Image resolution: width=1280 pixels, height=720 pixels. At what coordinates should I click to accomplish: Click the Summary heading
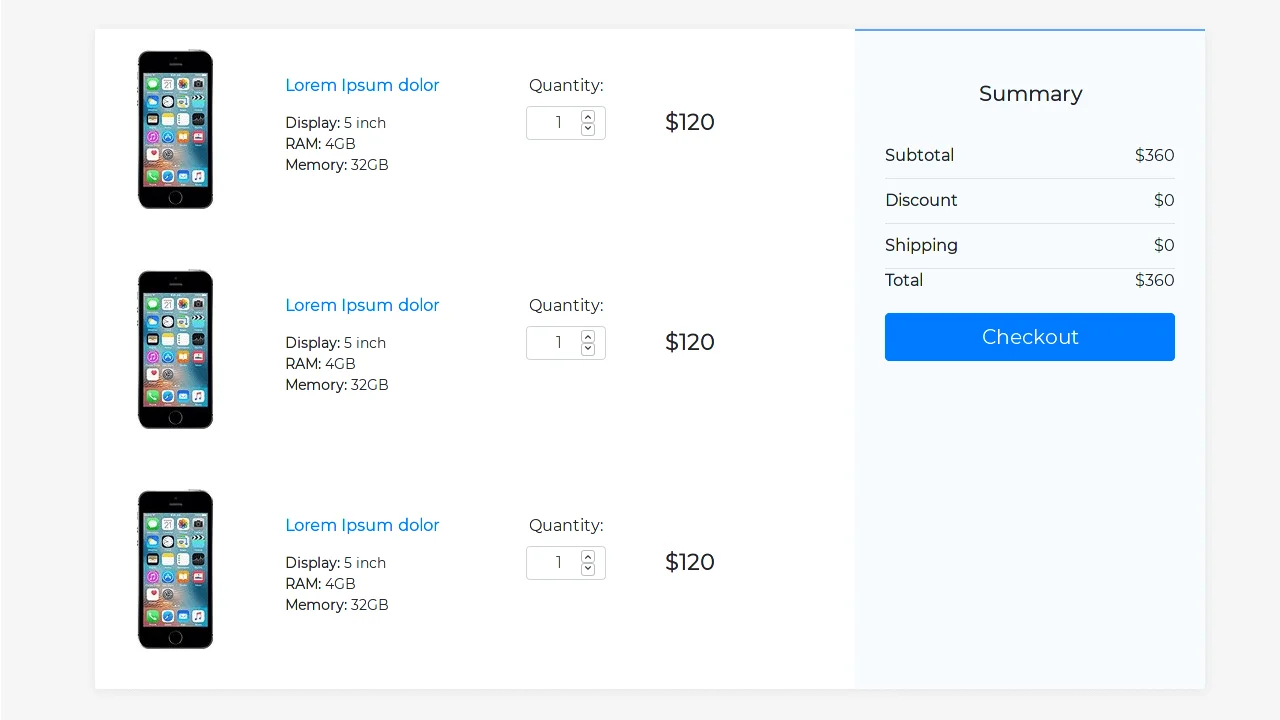[1029, 93]
